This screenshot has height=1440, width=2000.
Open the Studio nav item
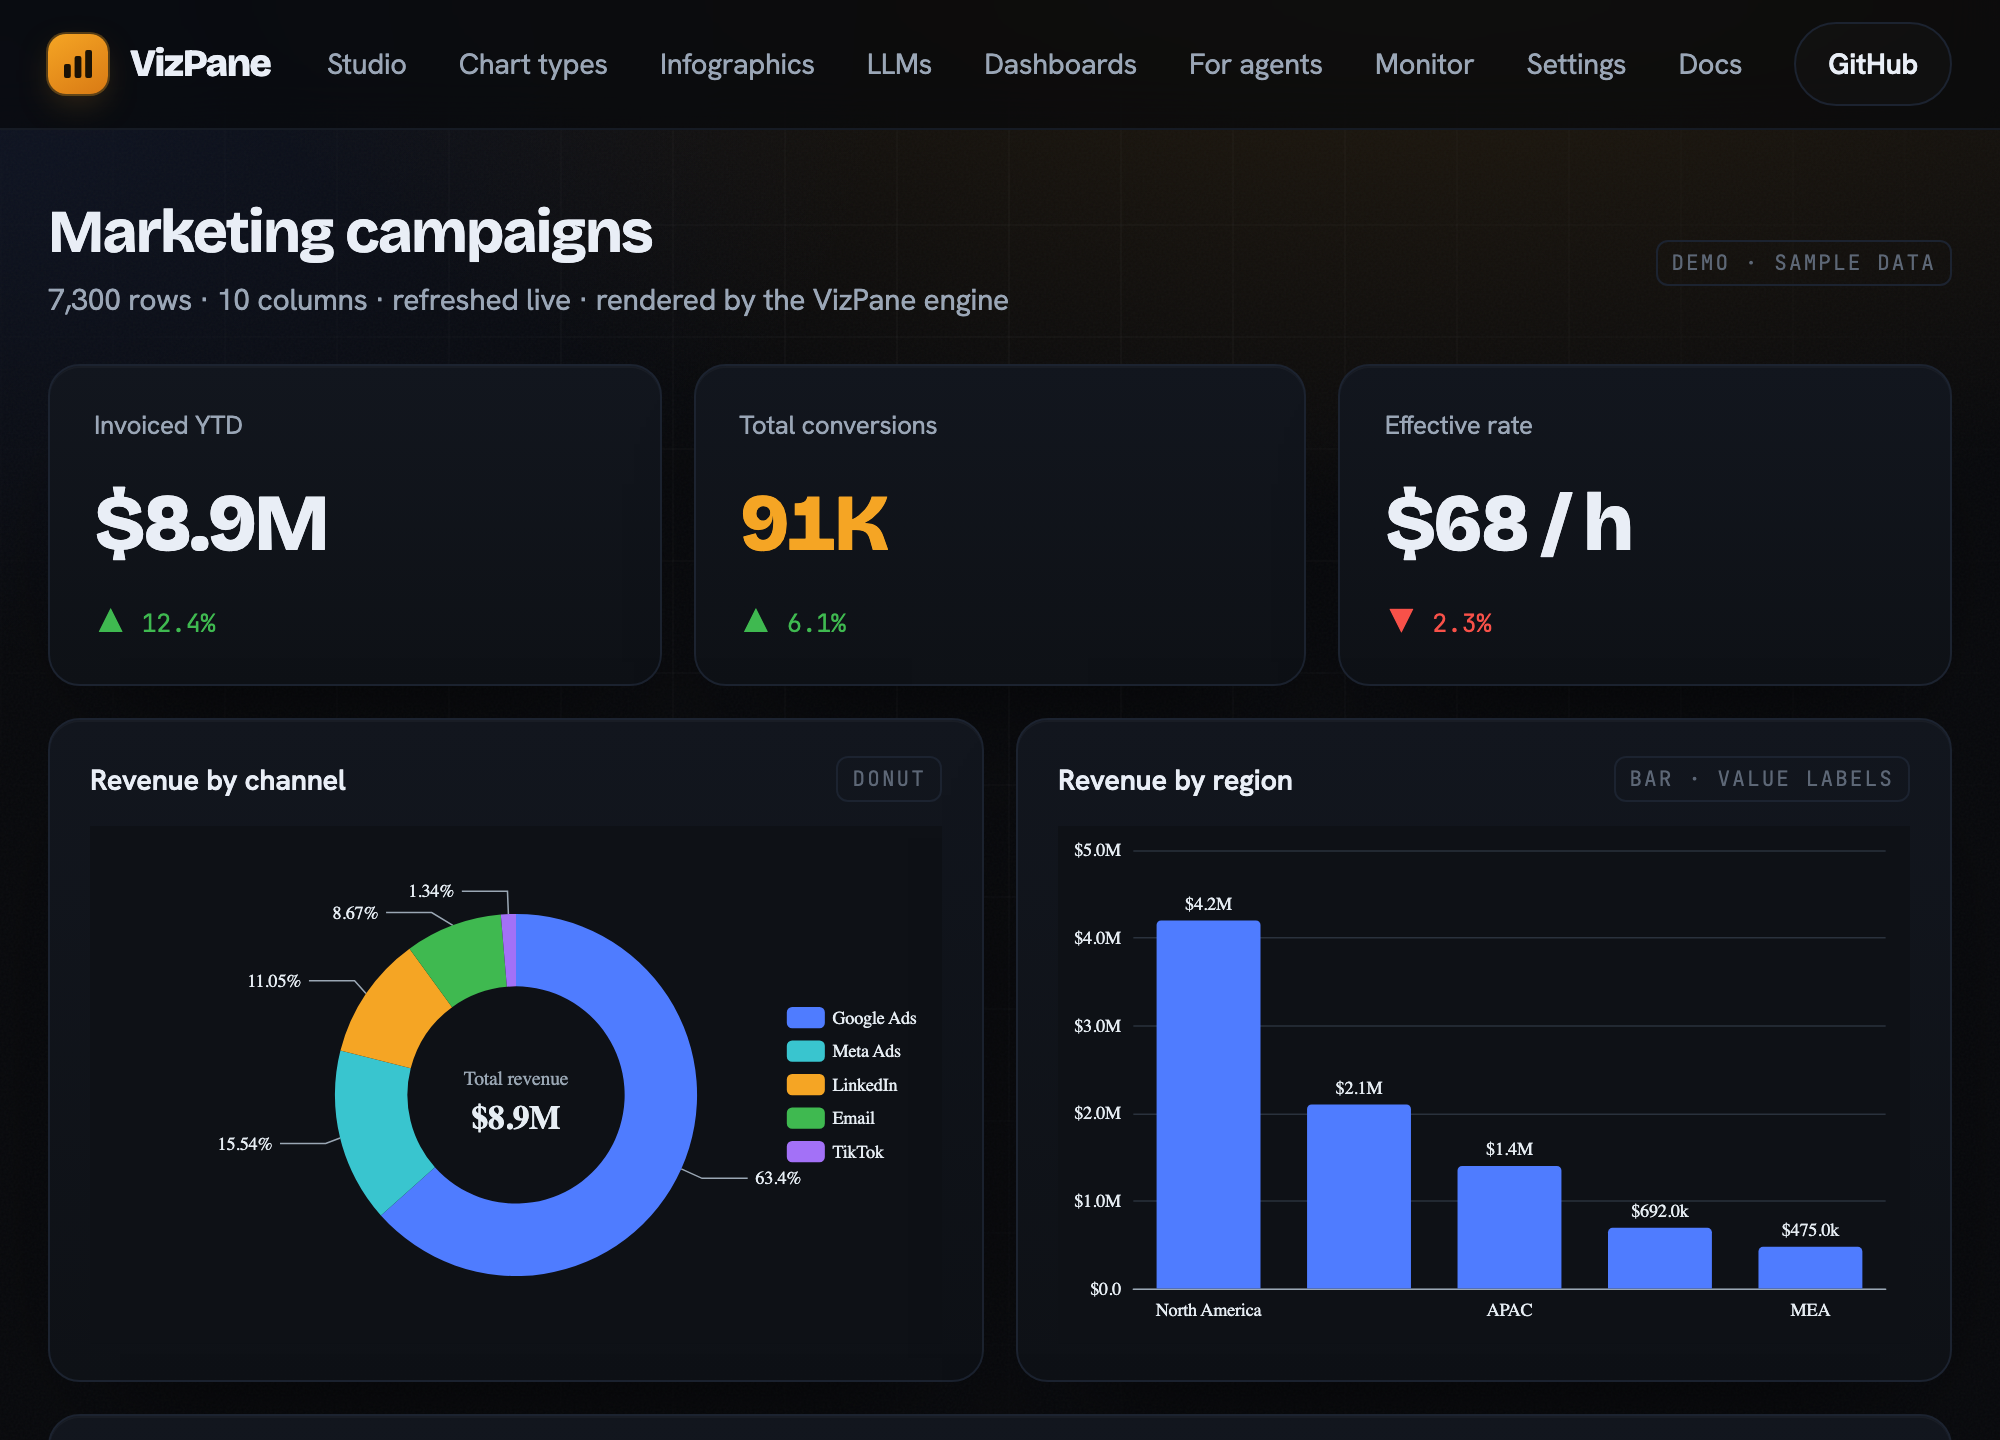coord(366,64)
